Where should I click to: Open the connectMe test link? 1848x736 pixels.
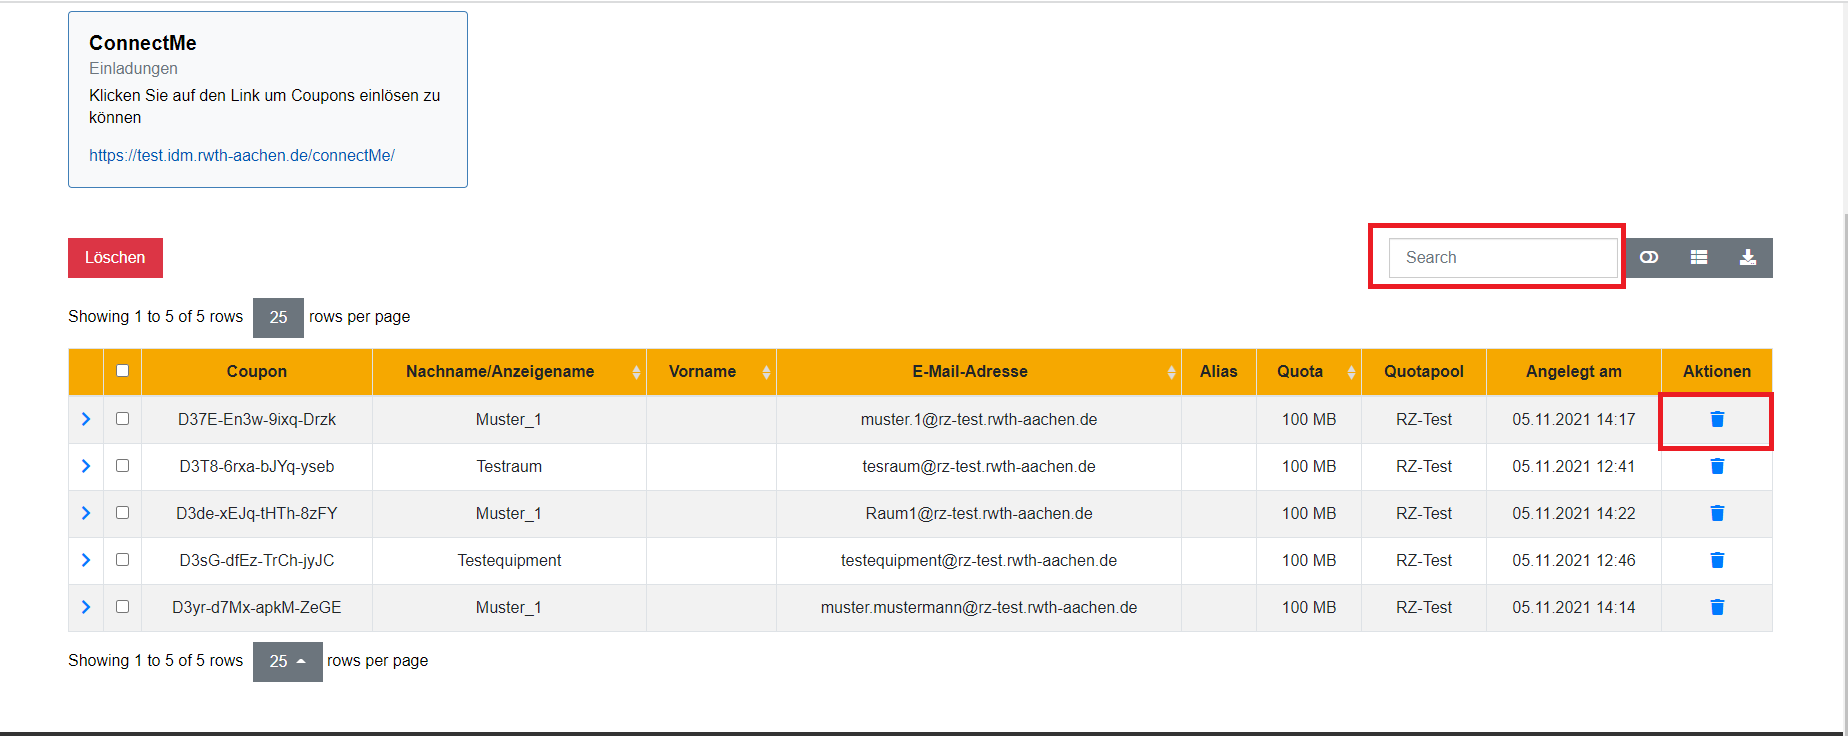tap(242, 156)
